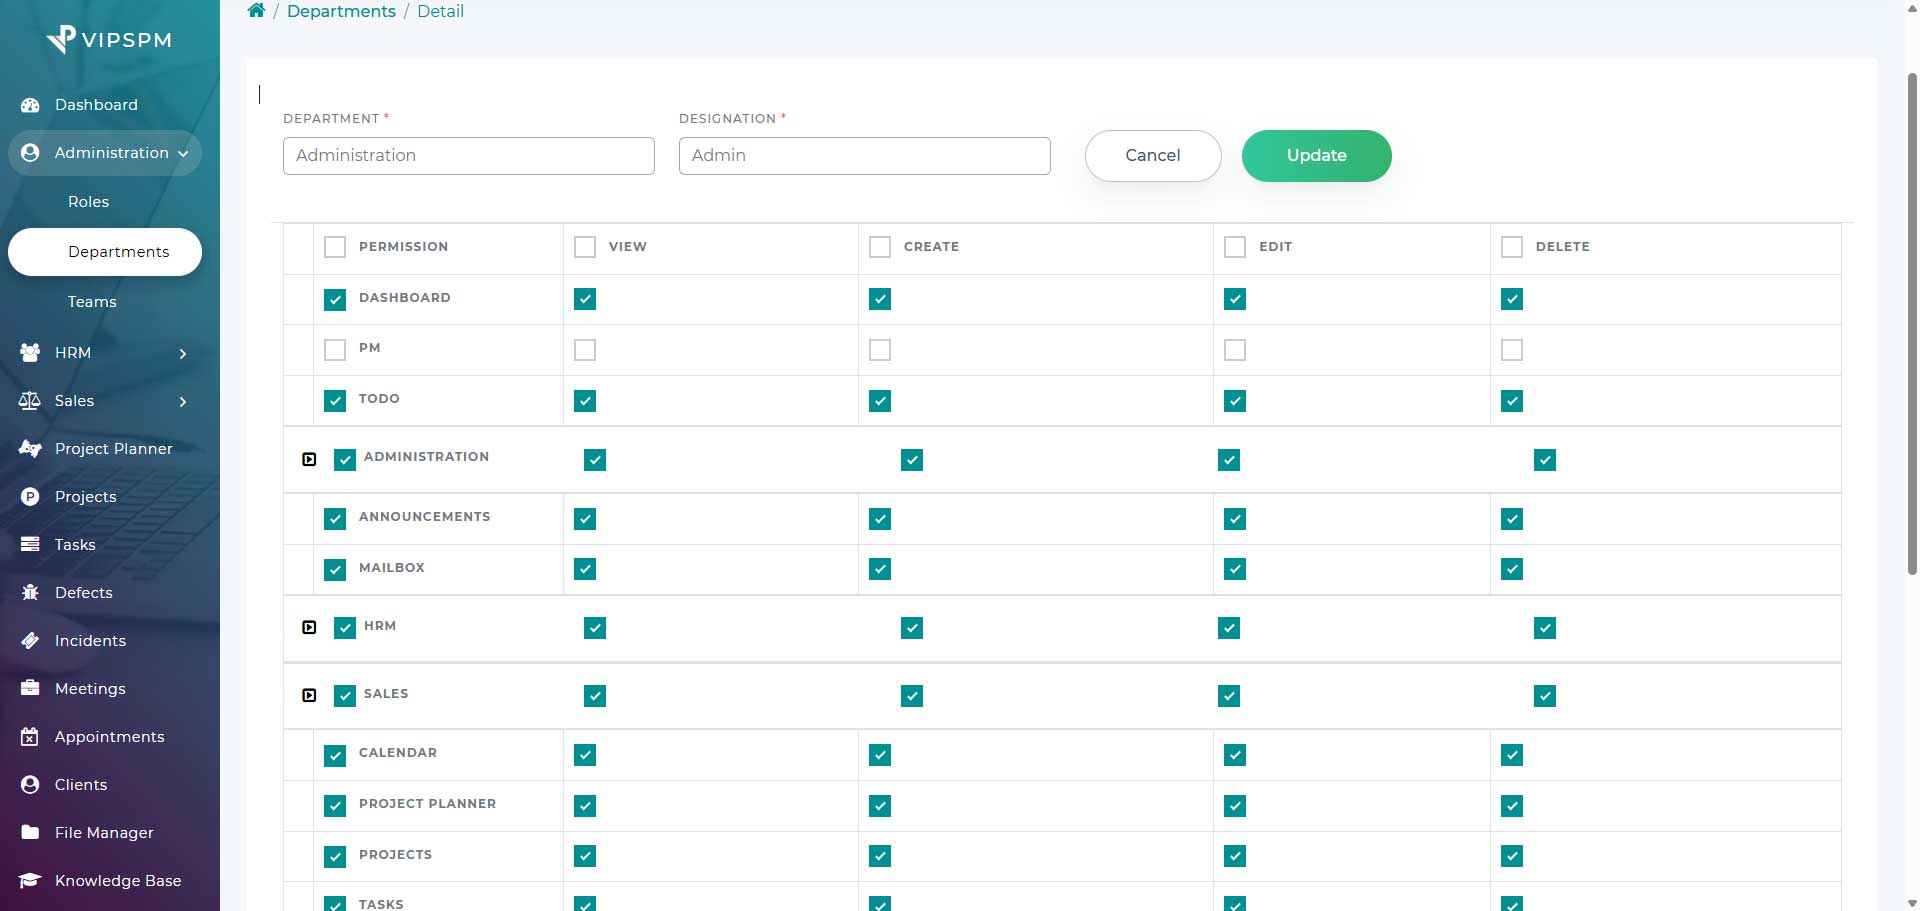Screen dimensions: 1920x911
Task: Uncheck the ANNOUNCEMENTS row's create checkbox
Action: pos(880,519)
